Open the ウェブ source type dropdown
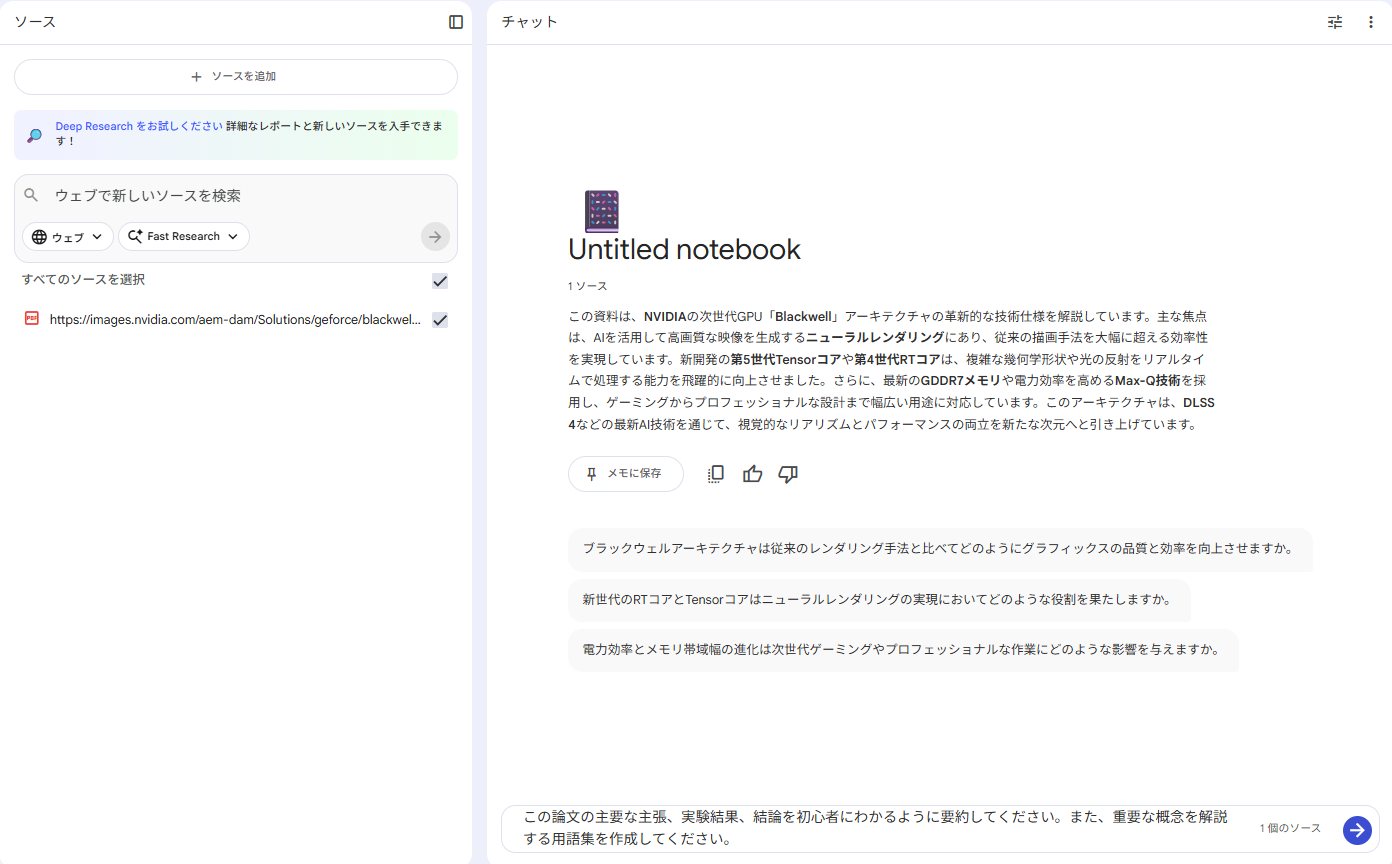Image resolution: width=1392 pixels, height=864 pixels. (68, 237)
